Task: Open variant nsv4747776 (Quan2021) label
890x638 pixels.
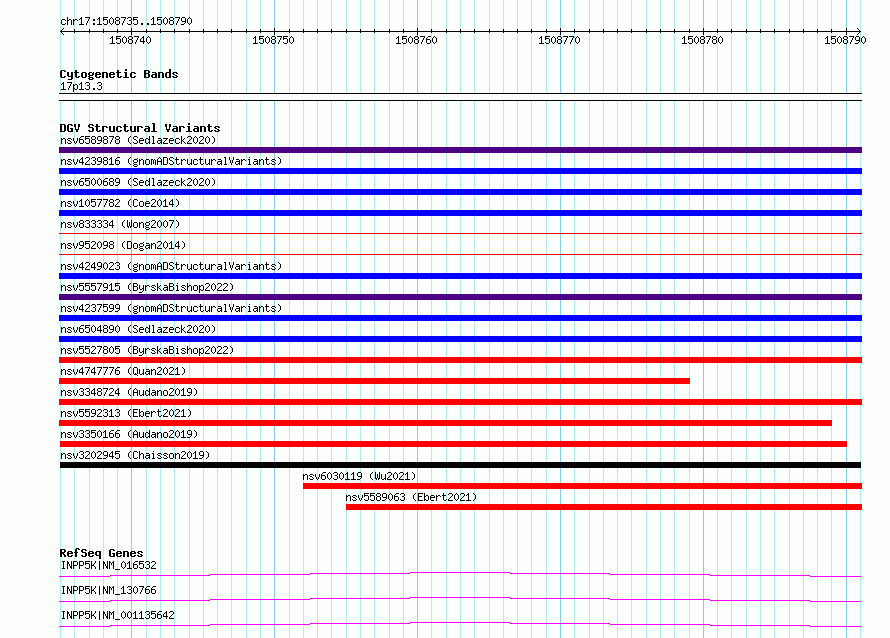Action: tap(123, 371)
